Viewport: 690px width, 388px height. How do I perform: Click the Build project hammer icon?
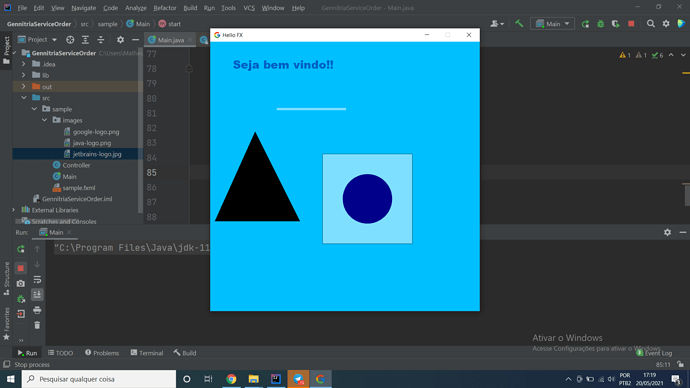point(519,24)
